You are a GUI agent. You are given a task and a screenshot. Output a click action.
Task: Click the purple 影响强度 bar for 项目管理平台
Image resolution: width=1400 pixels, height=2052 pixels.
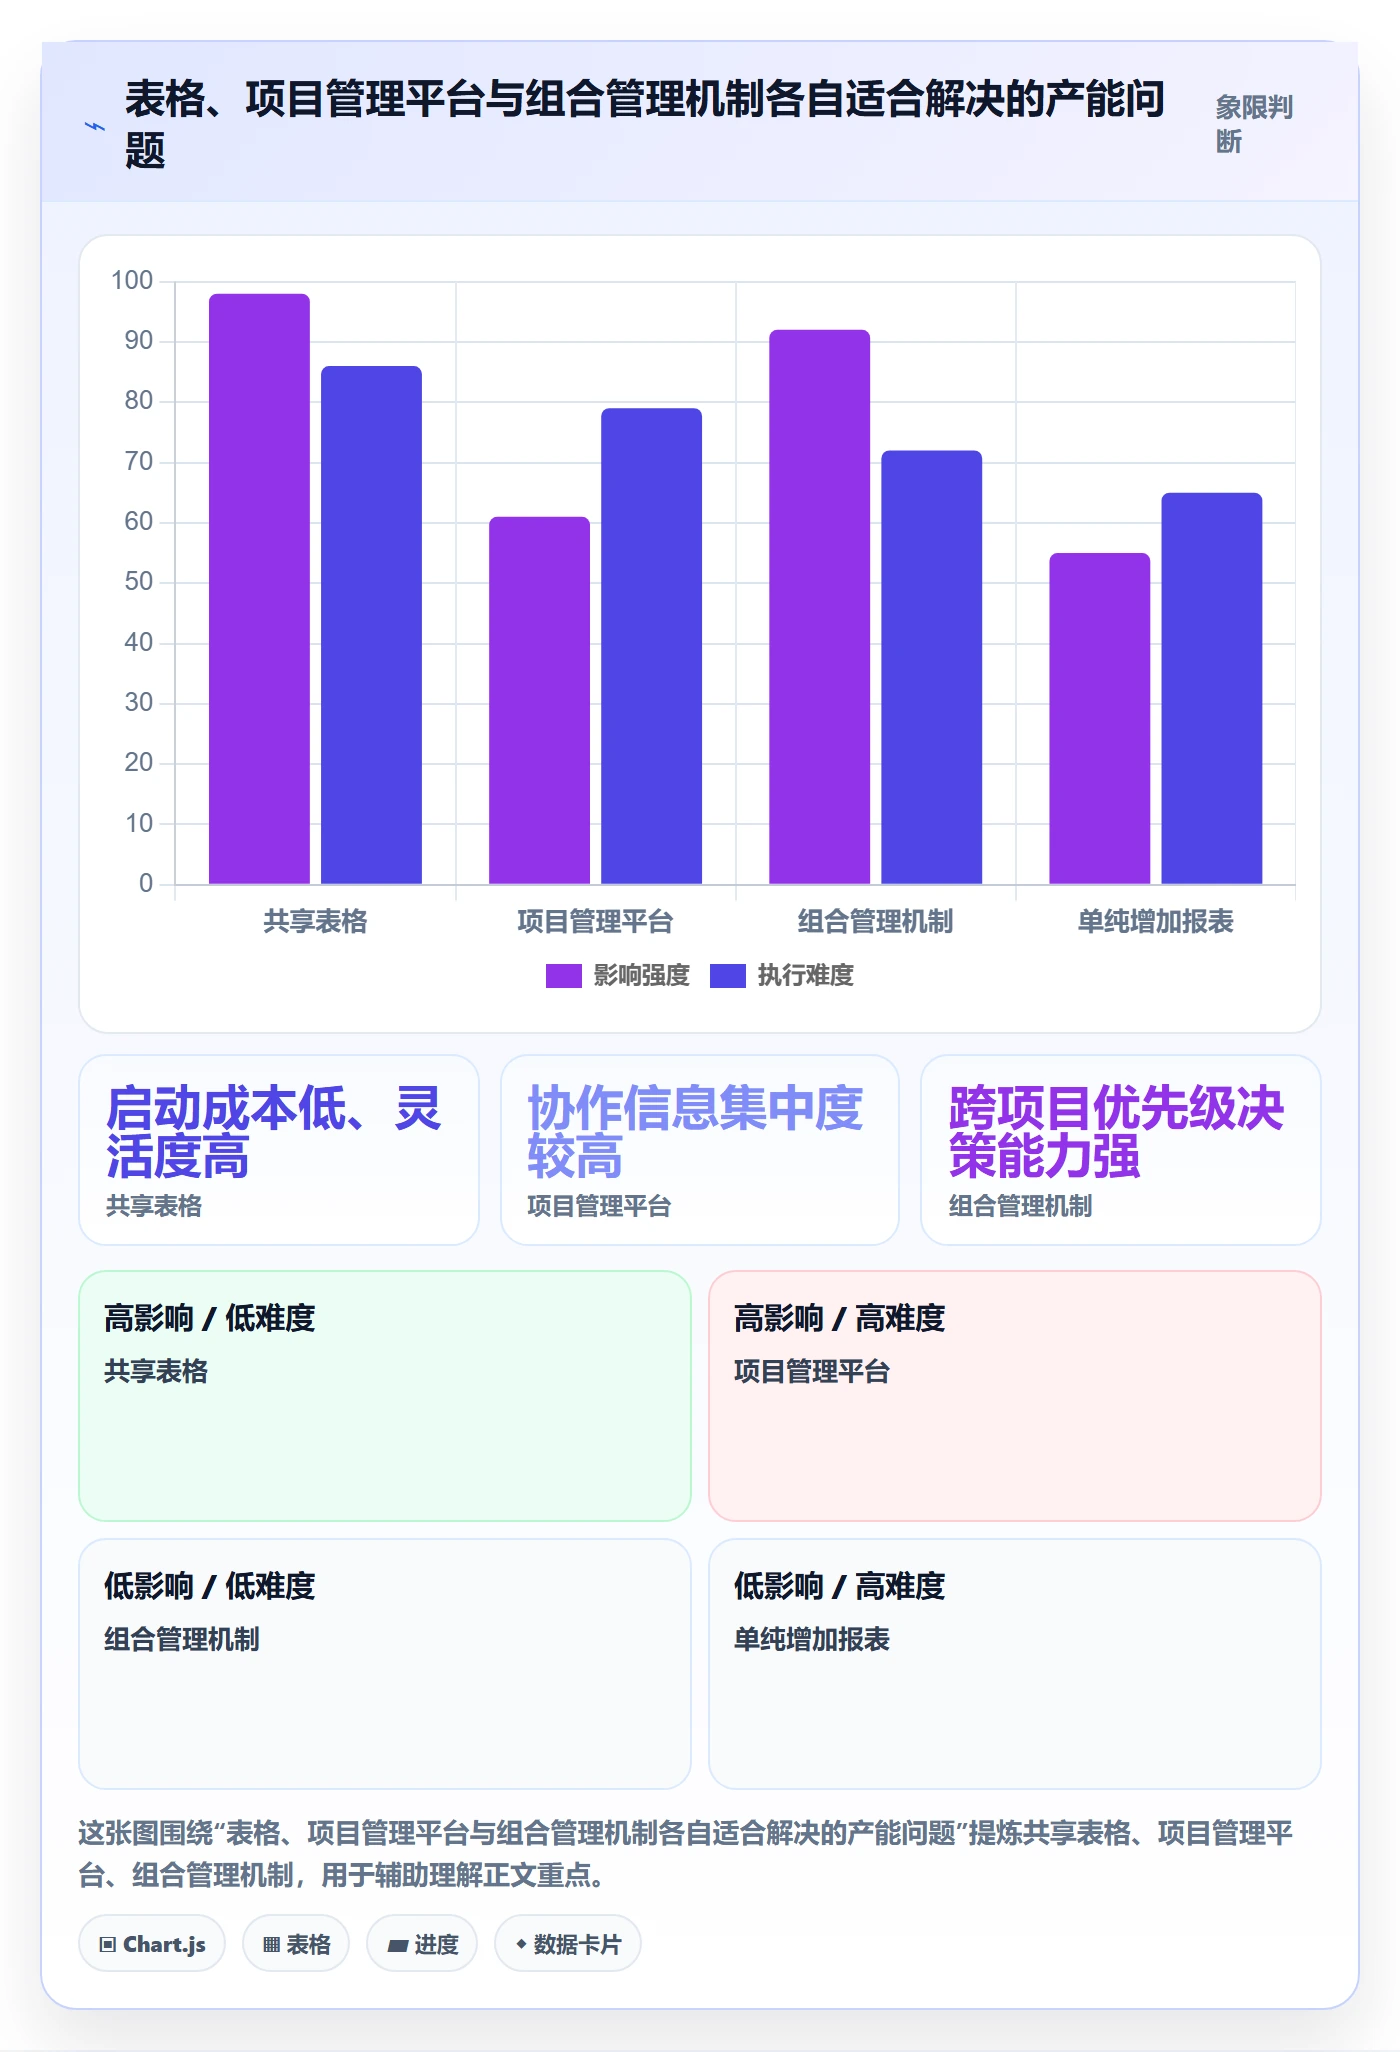pos(539,700)
